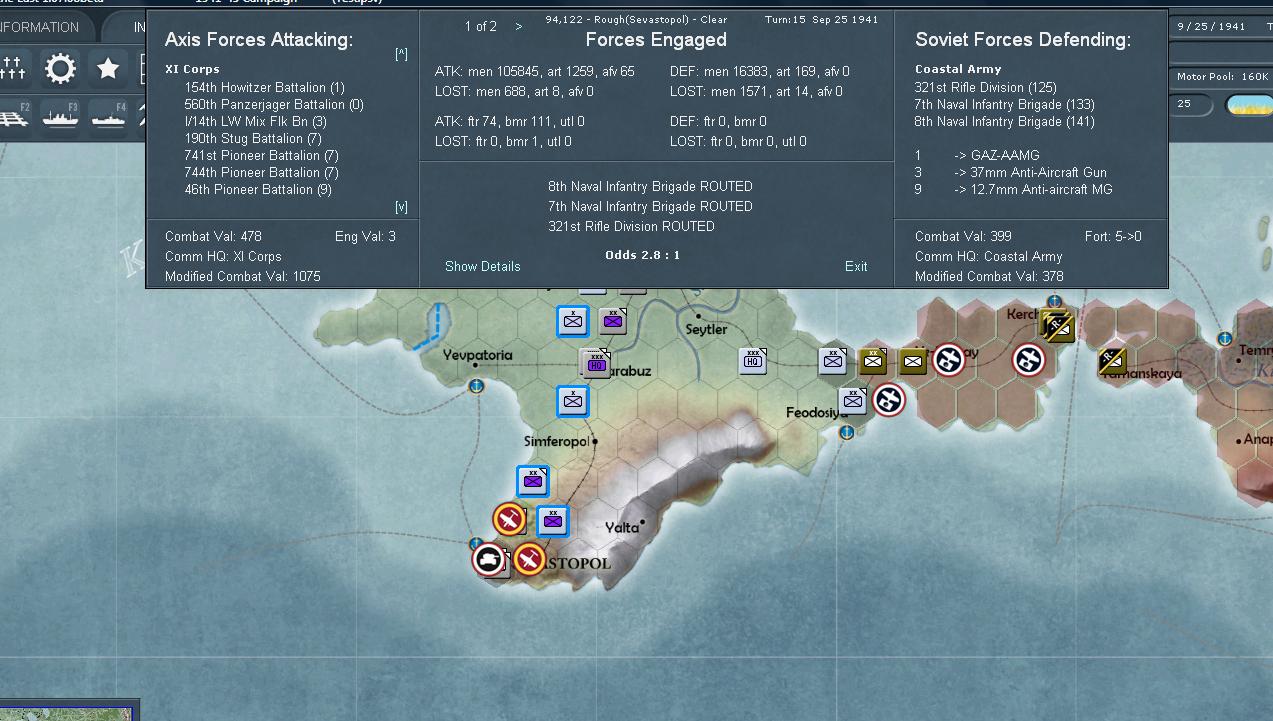Click 7th Naval Infantry Brigade (133) defender entry
The width and height of the screenshot is (1273, 721).
click(1005, 105)
